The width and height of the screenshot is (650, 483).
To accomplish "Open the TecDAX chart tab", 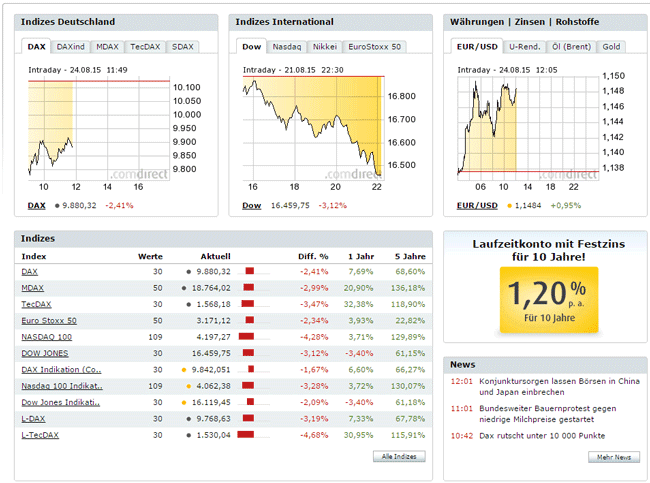I will [145, 47].
